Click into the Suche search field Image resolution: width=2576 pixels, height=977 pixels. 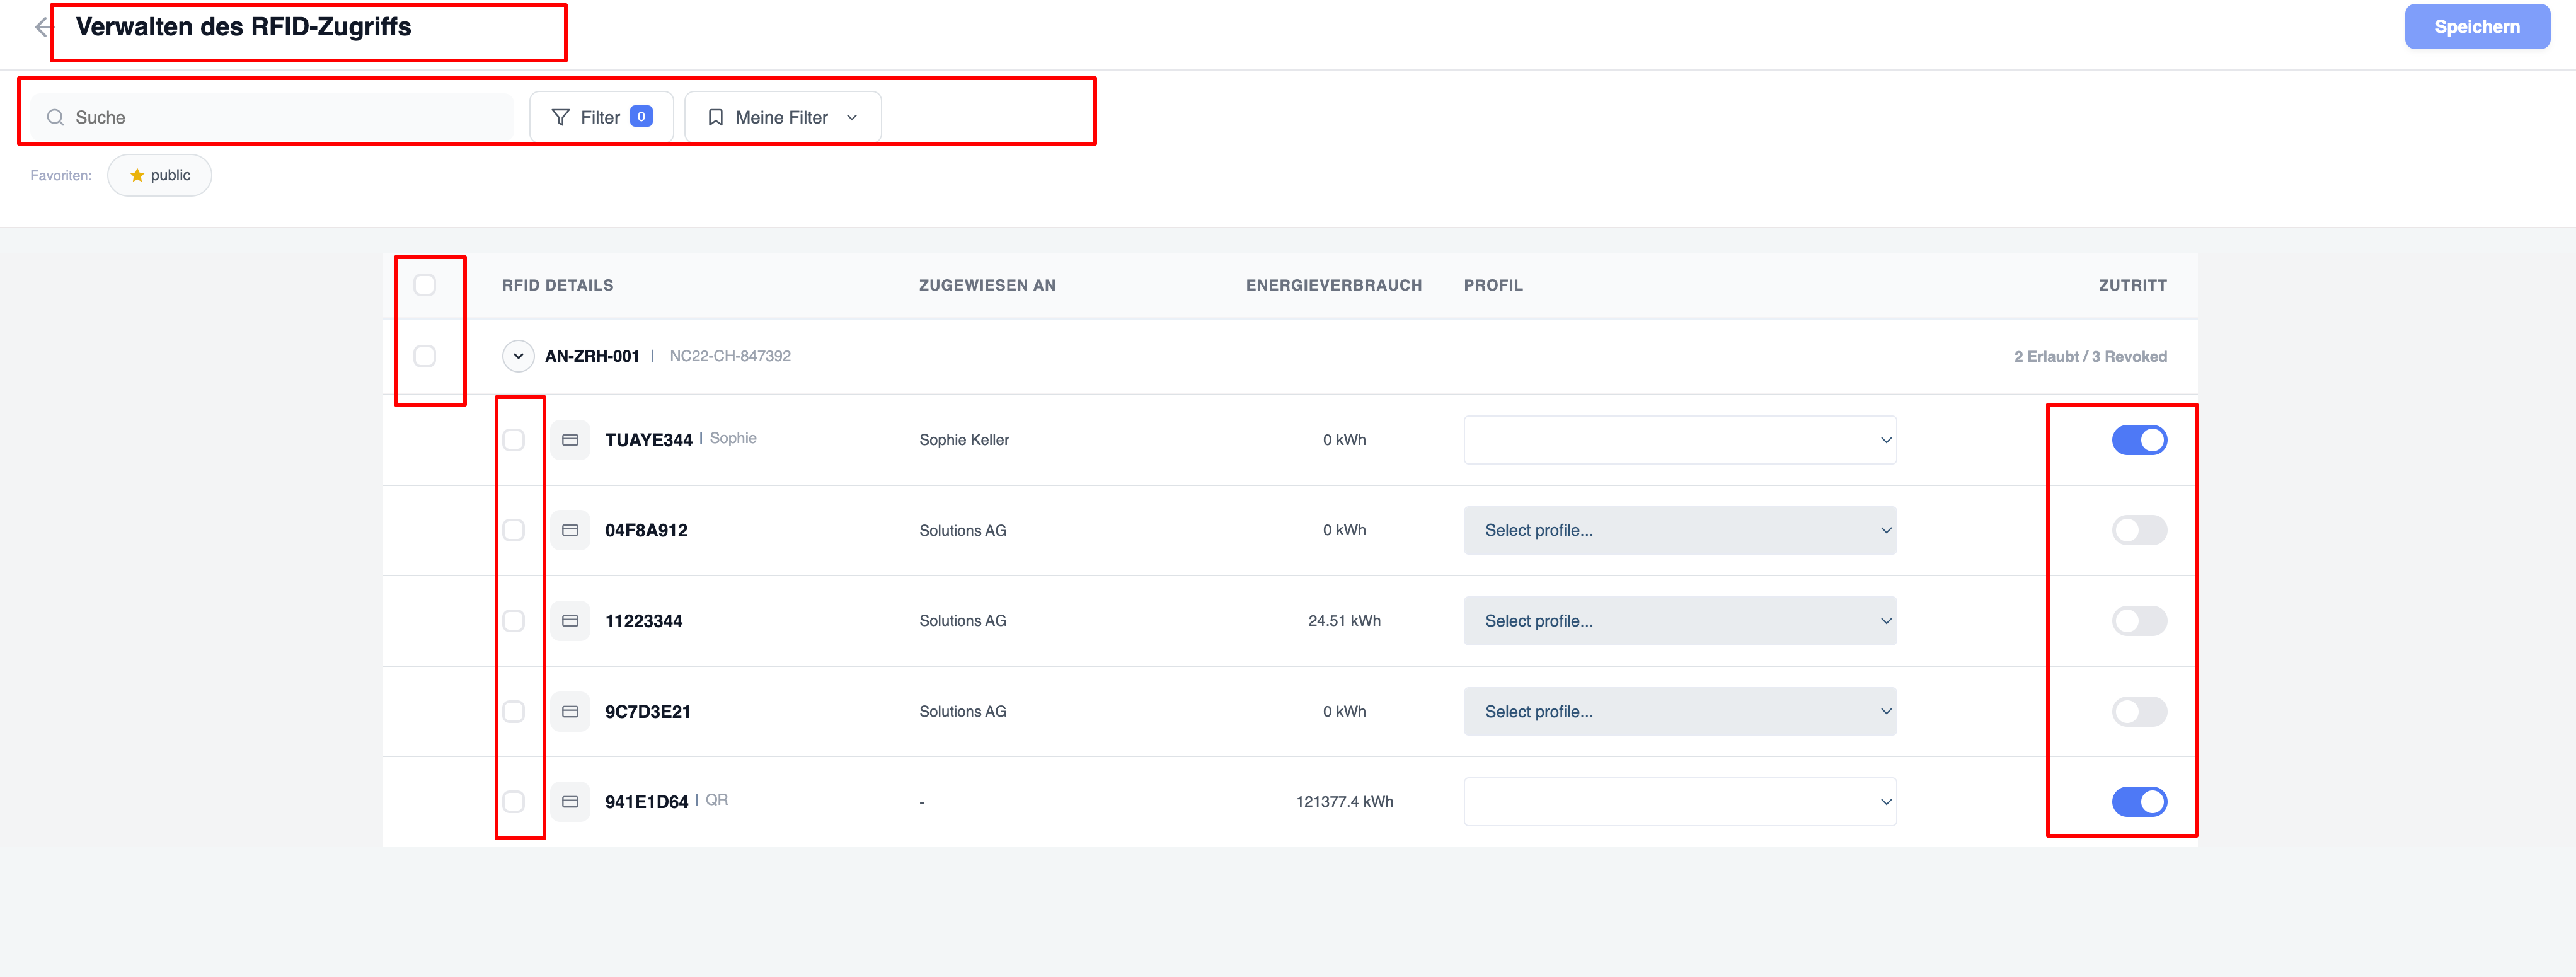(x=272, y=117)
